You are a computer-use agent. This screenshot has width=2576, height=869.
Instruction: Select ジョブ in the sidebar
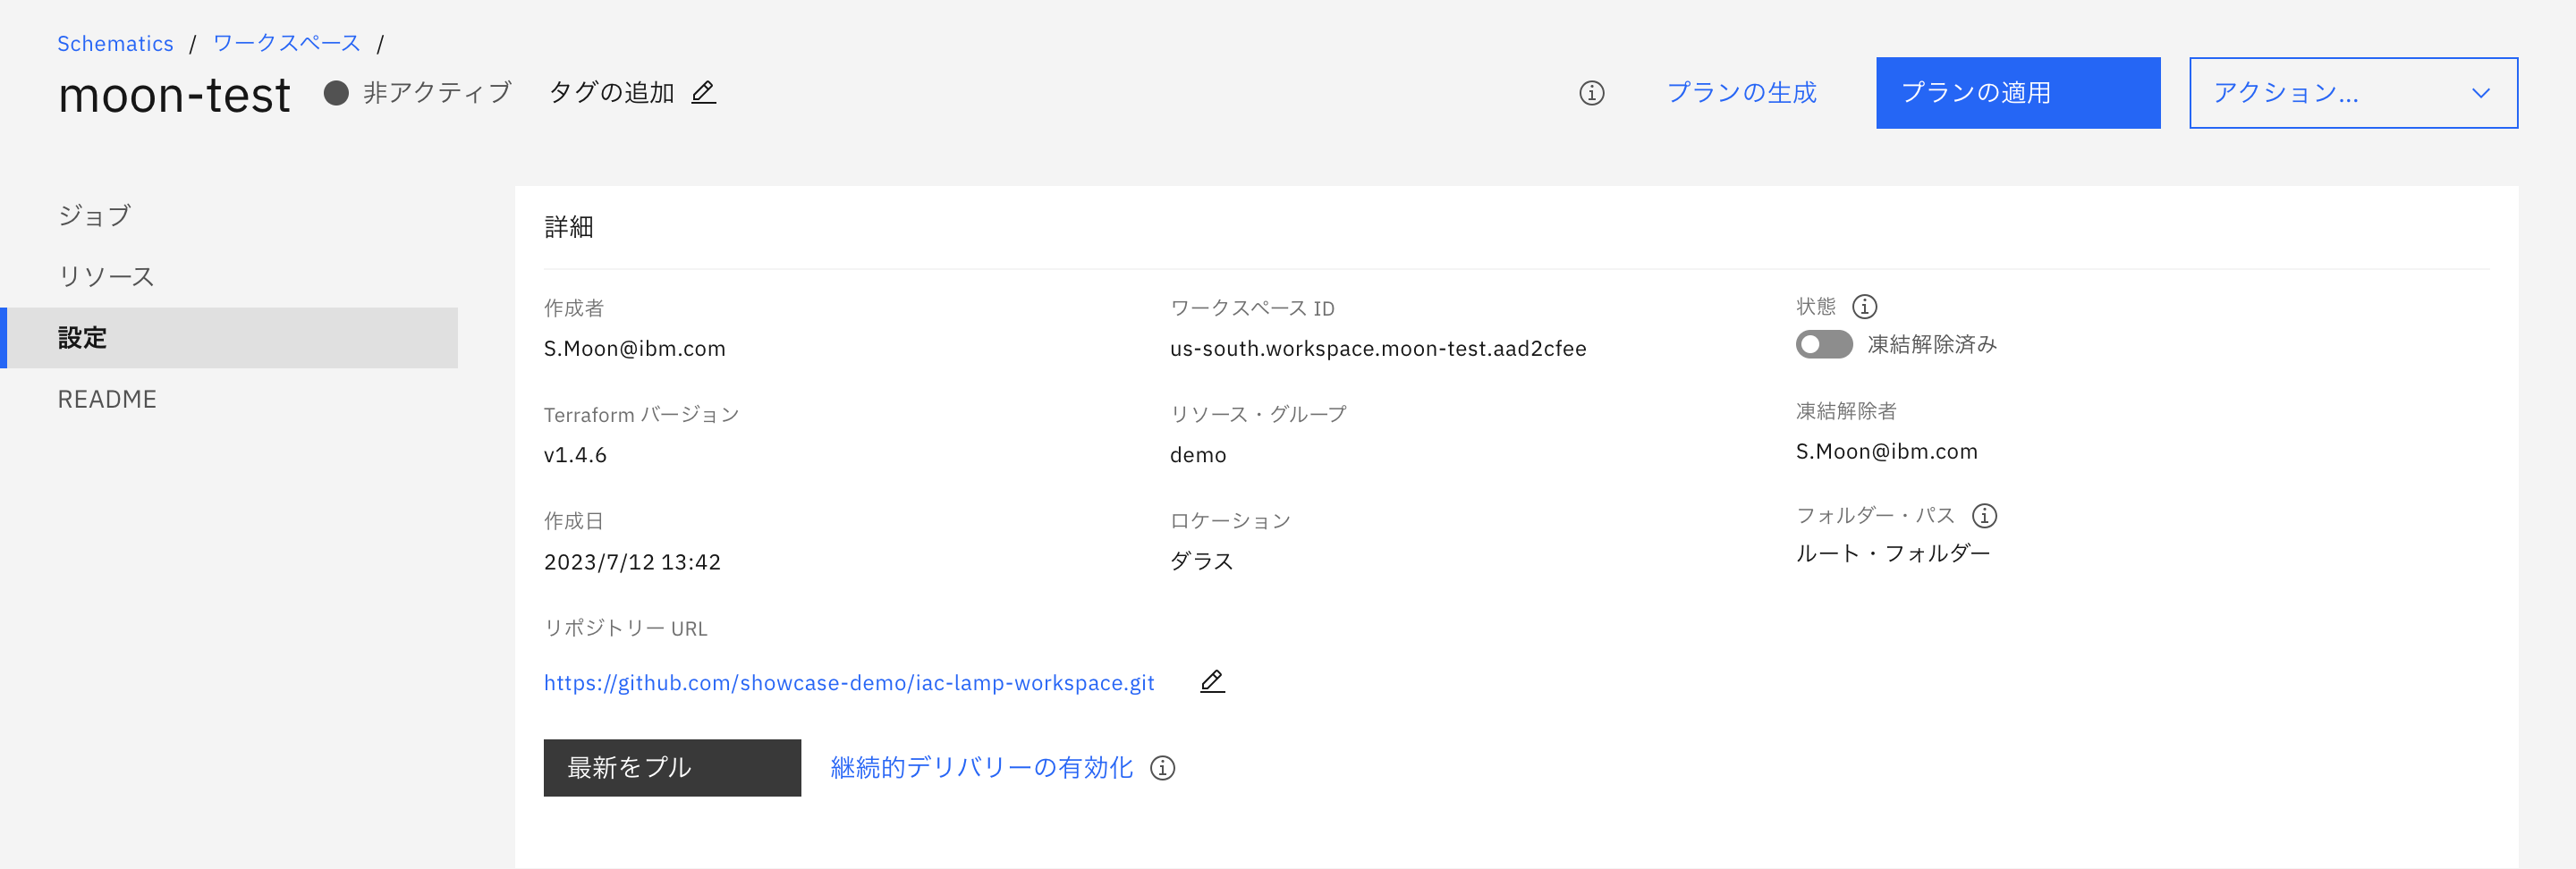[x=95, y=214]
